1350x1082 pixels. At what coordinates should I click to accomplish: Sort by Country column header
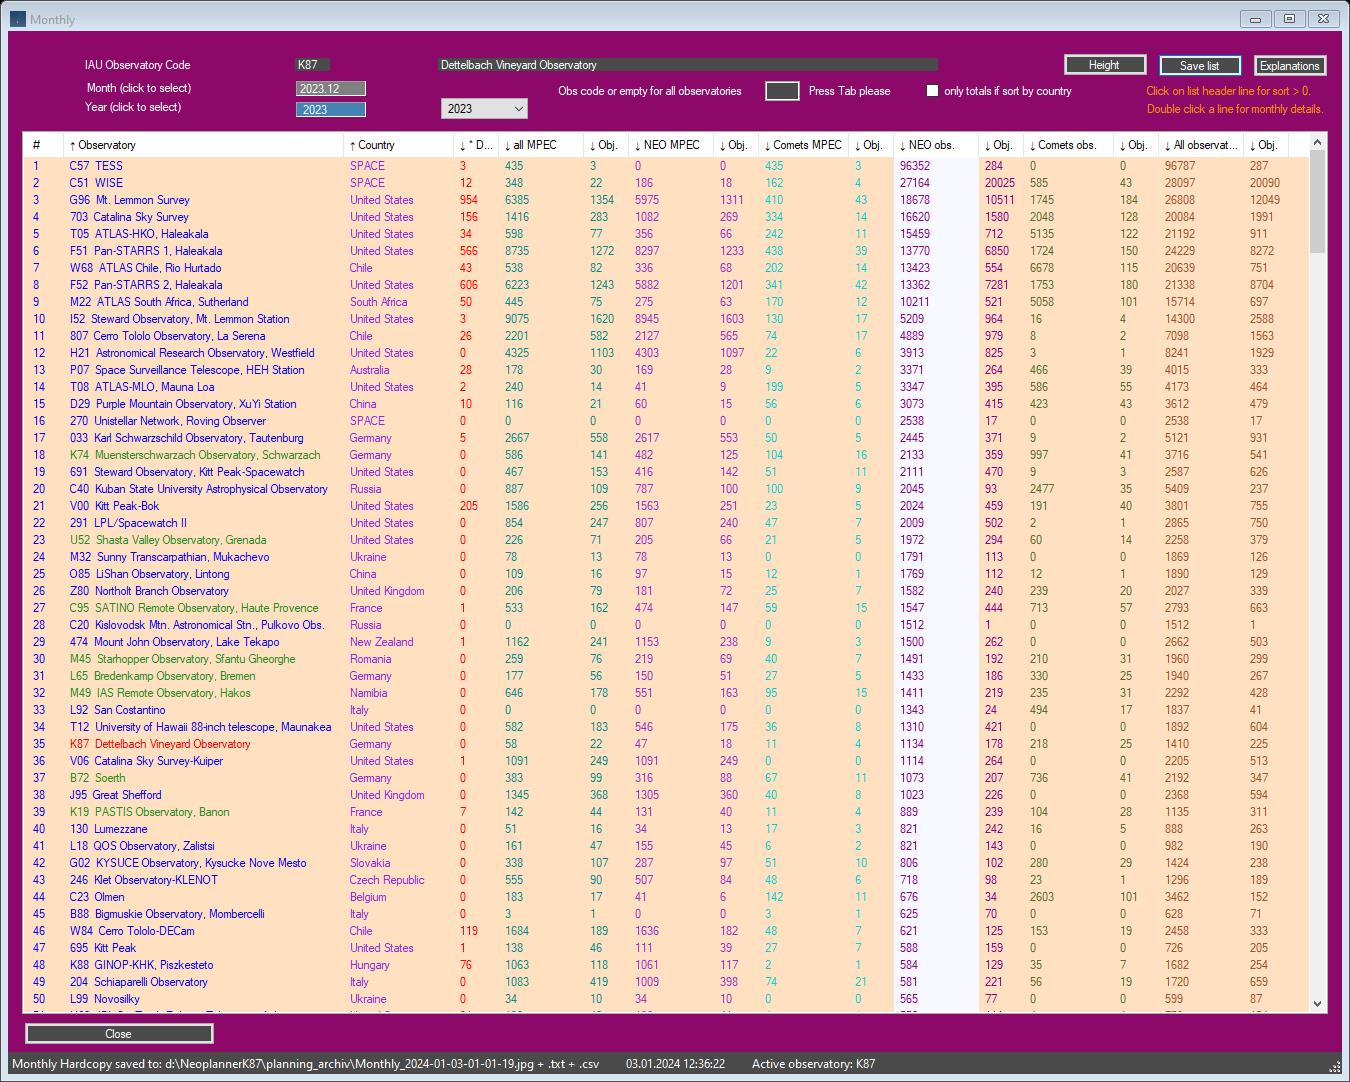click(399, 145)
